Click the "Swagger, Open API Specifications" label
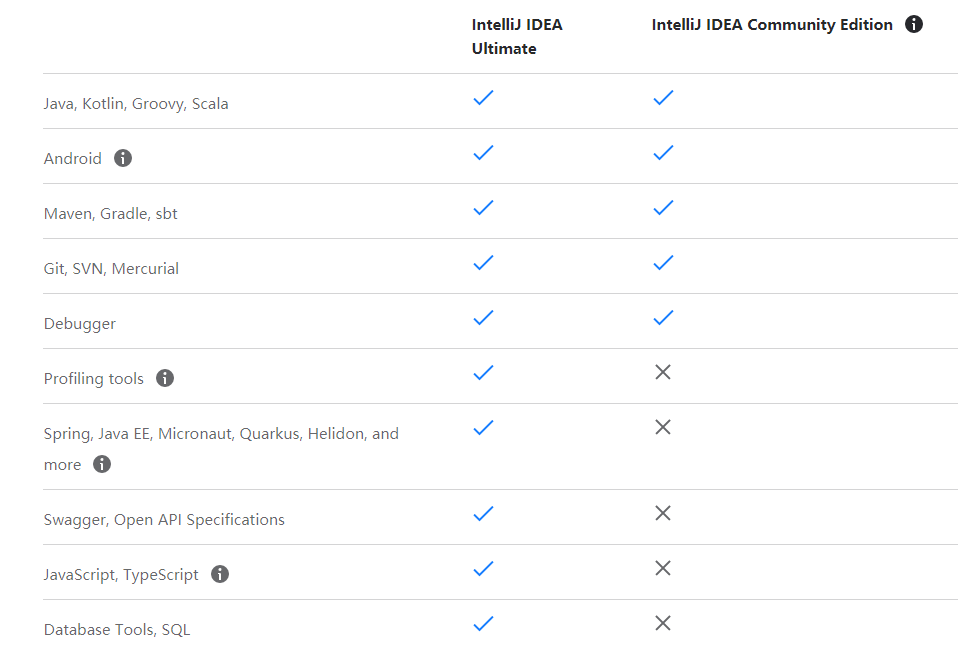 164,519
